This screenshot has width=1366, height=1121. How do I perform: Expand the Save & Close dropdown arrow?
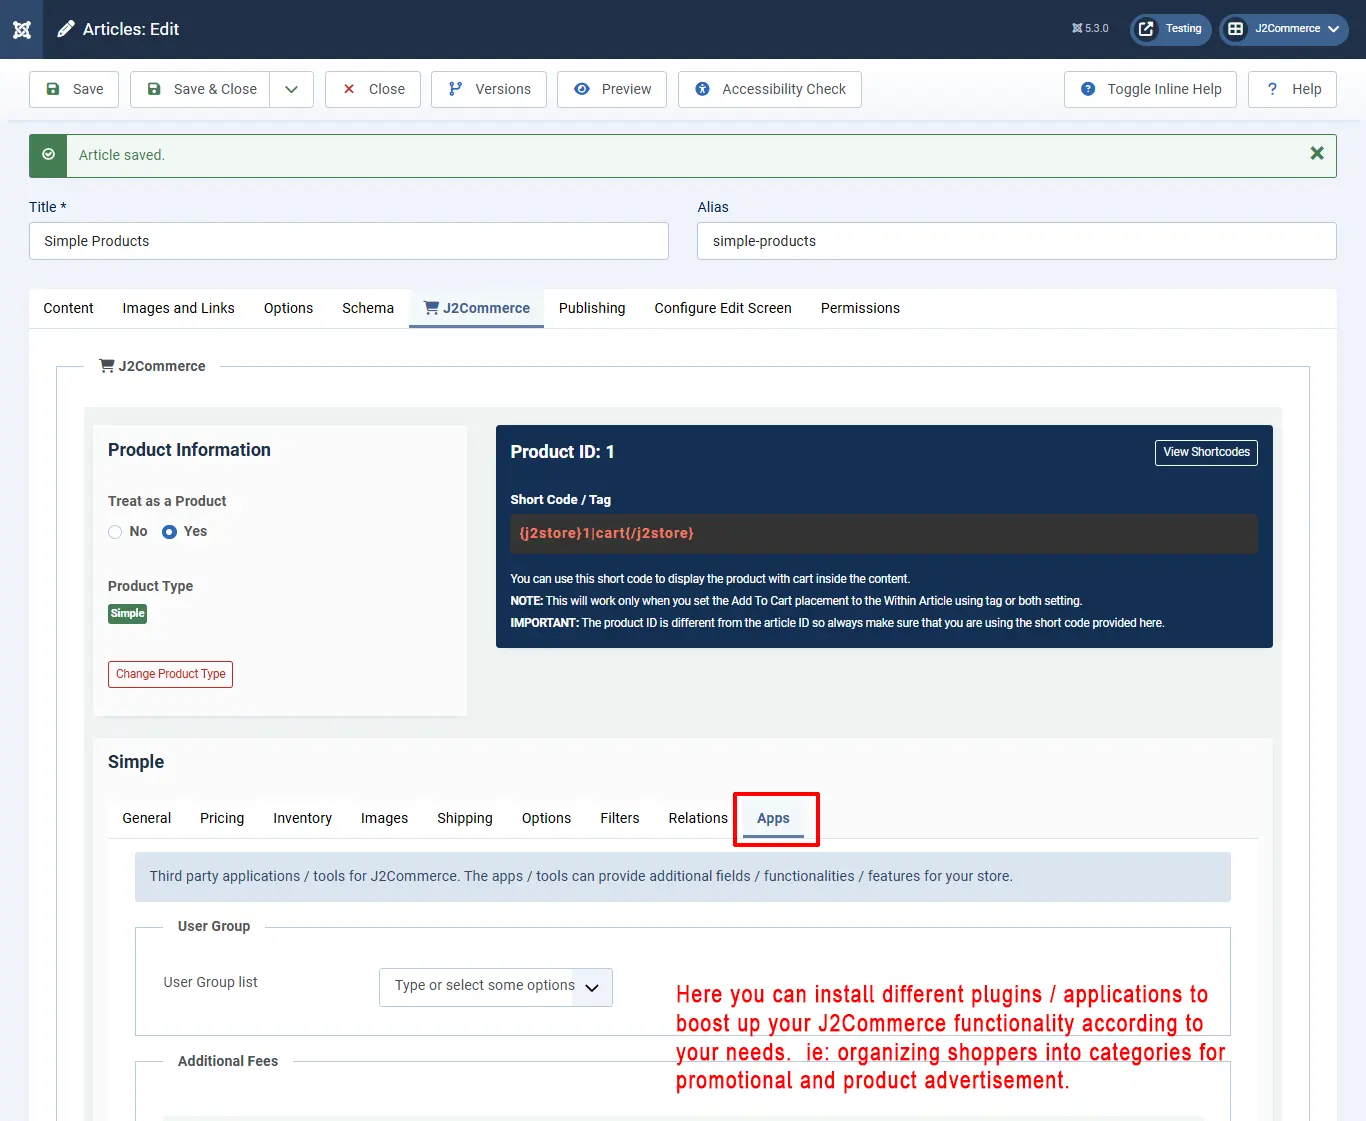click(291, 89)
